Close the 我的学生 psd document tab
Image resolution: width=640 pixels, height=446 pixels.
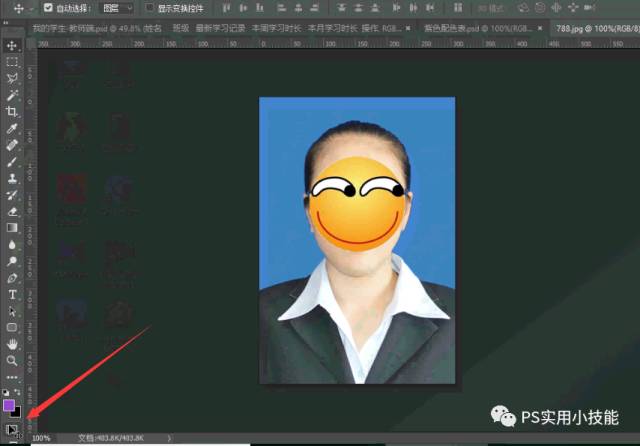408,28
